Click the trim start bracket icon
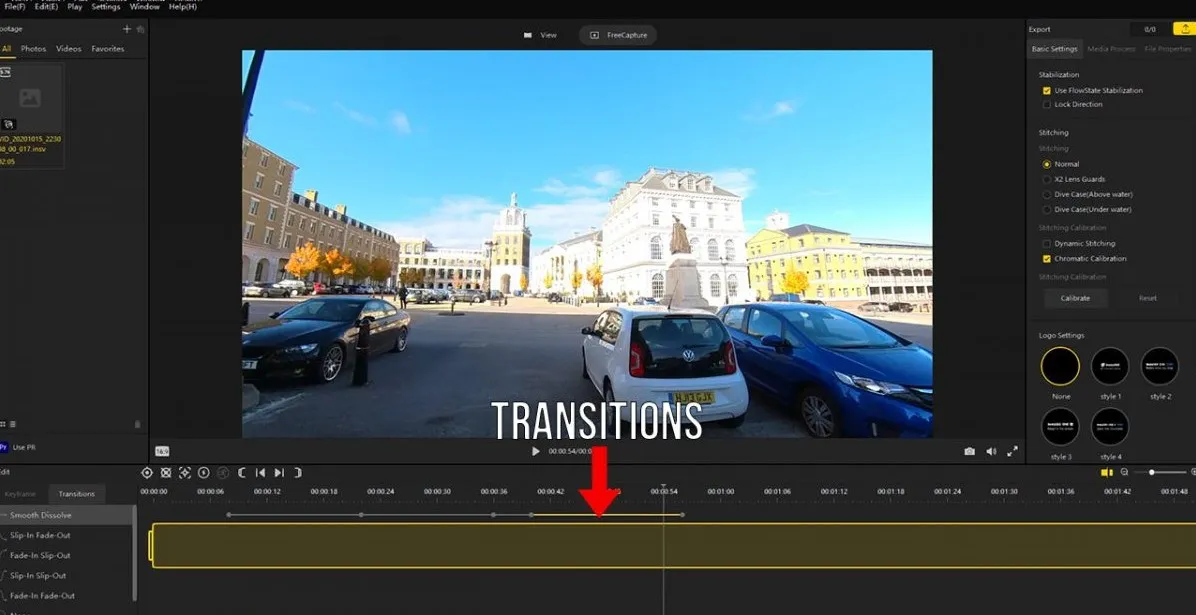1196x615 pixels. pyautogui.click(x=241, y=473)
